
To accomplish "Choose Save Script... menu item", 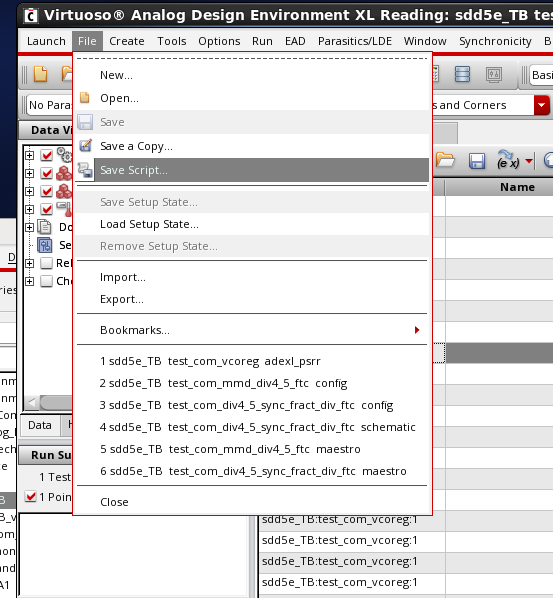I will click(252, 170).
